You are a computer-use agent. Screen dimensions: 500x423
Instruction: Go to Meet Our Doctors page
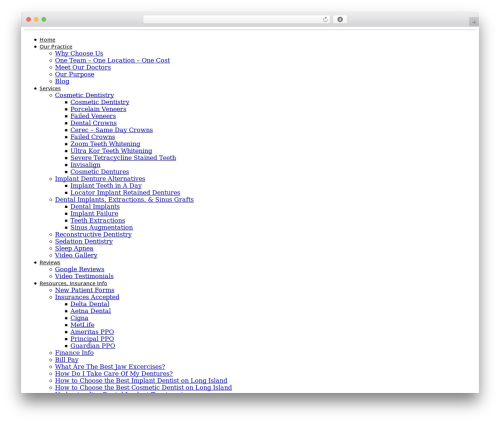(x=83, y=67)
